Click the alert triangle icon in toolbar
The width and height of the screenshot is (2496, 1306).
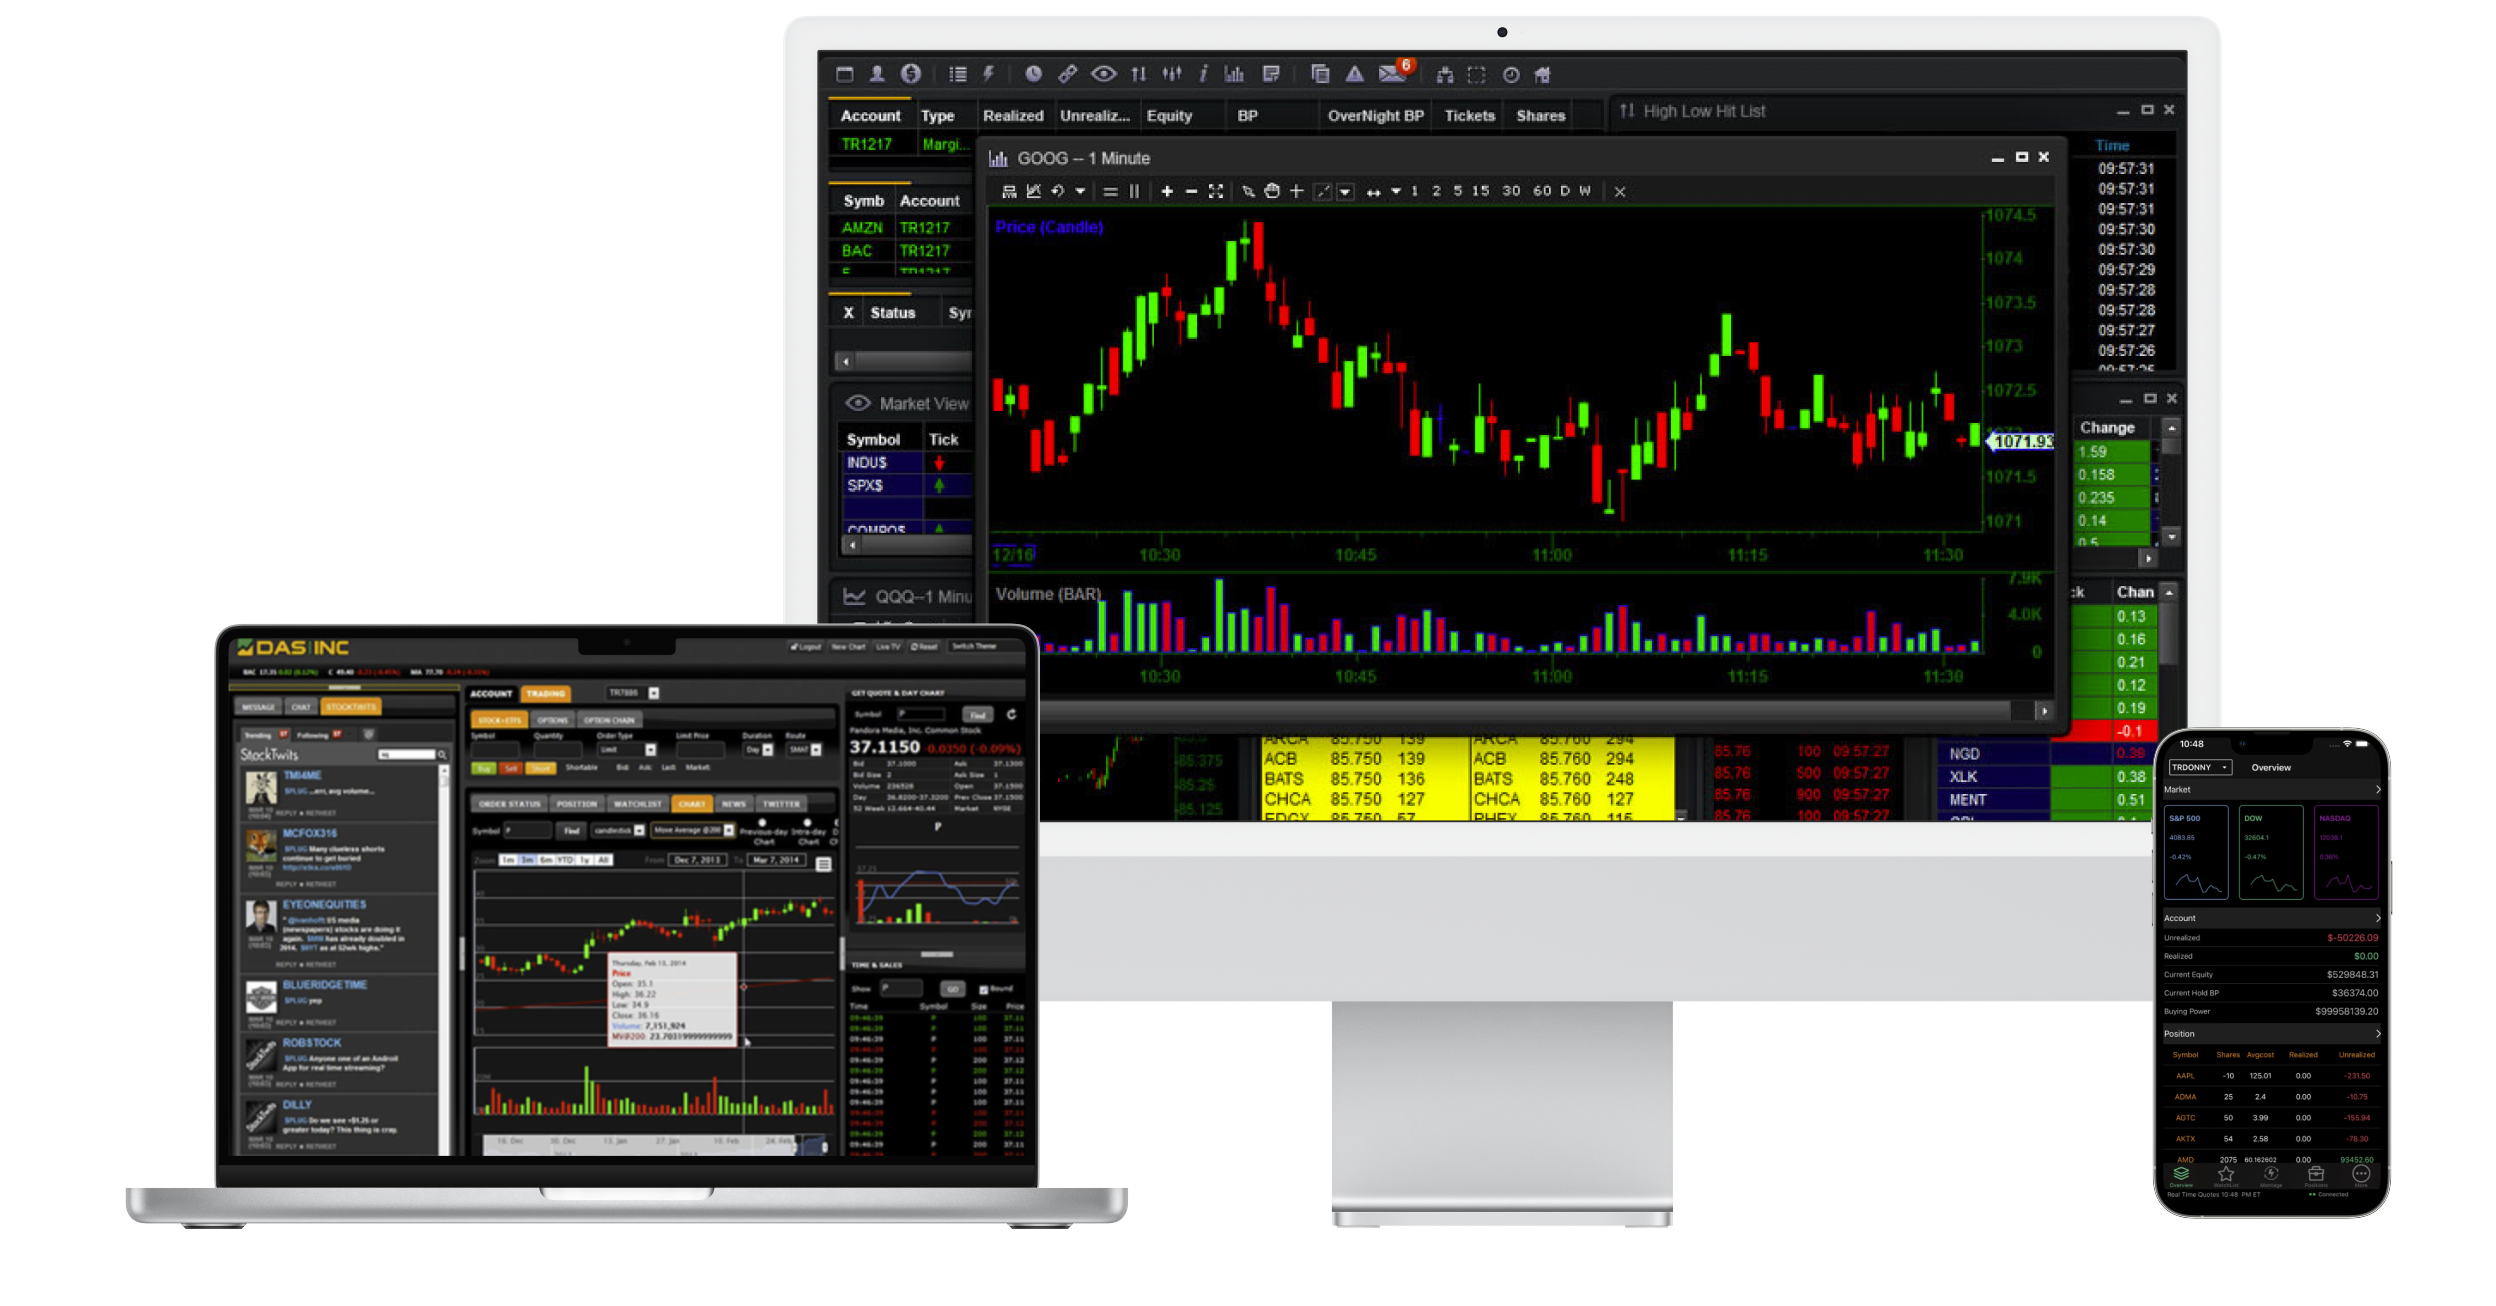click(x=1354, y=74)
